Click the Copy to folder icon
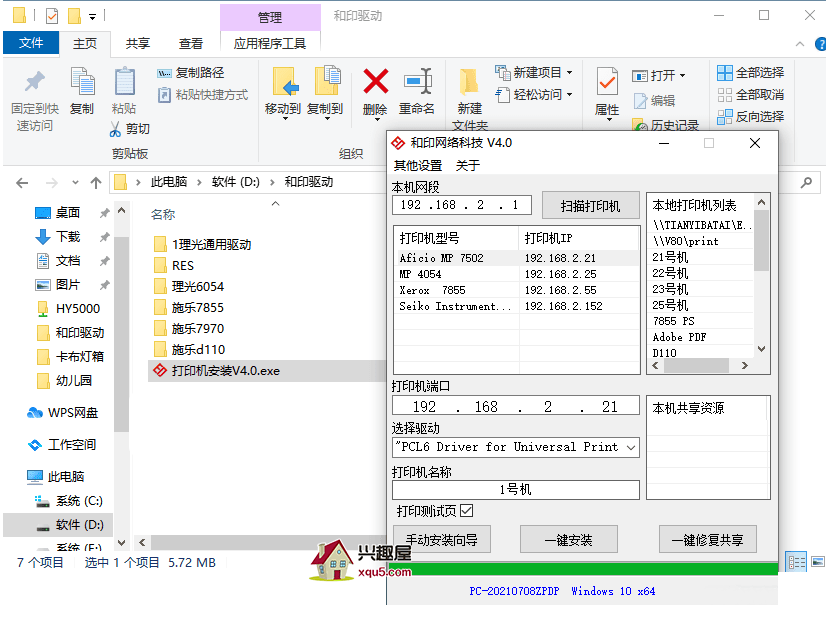826x633 pixels. tap(327, 81)
